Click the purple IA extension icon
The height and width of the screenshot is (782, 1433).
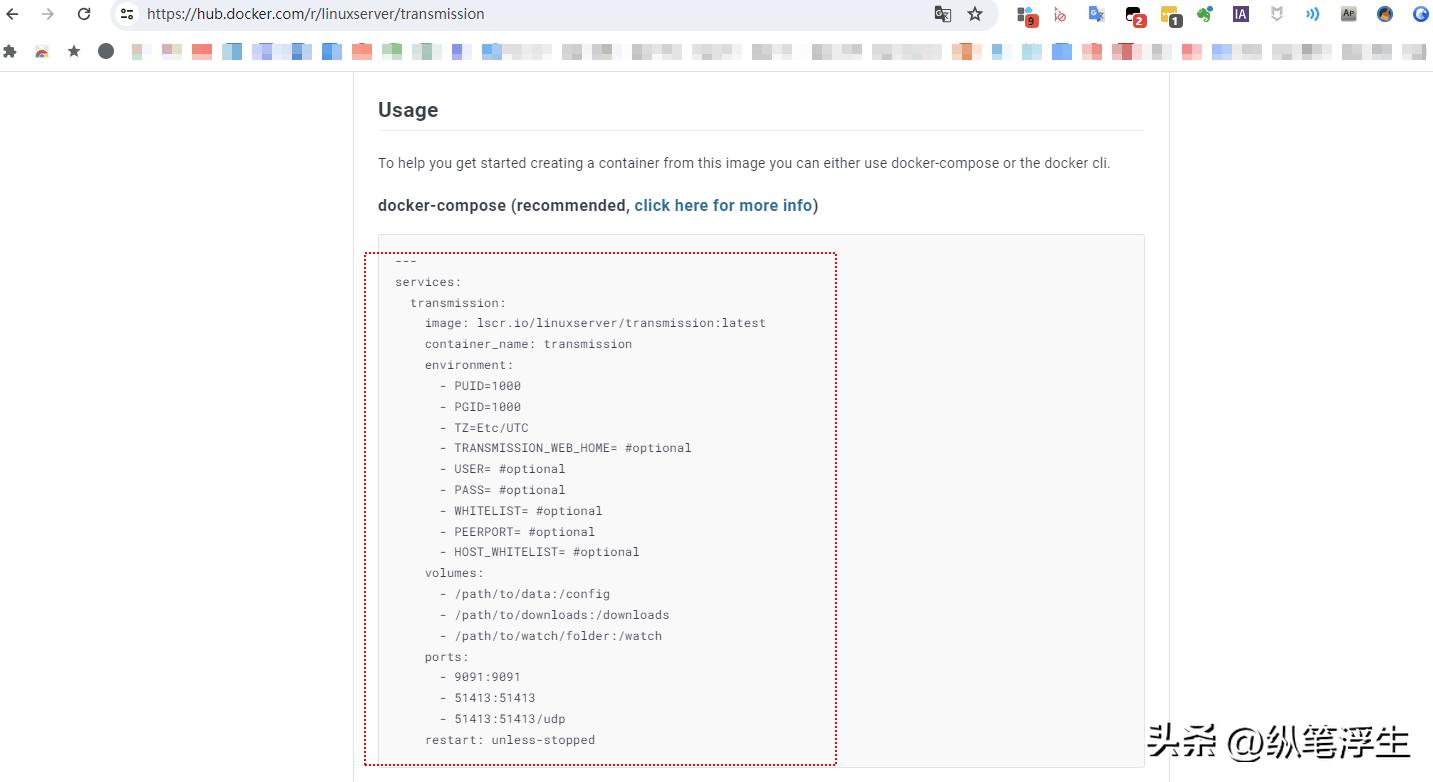(x=1241, y=14)
